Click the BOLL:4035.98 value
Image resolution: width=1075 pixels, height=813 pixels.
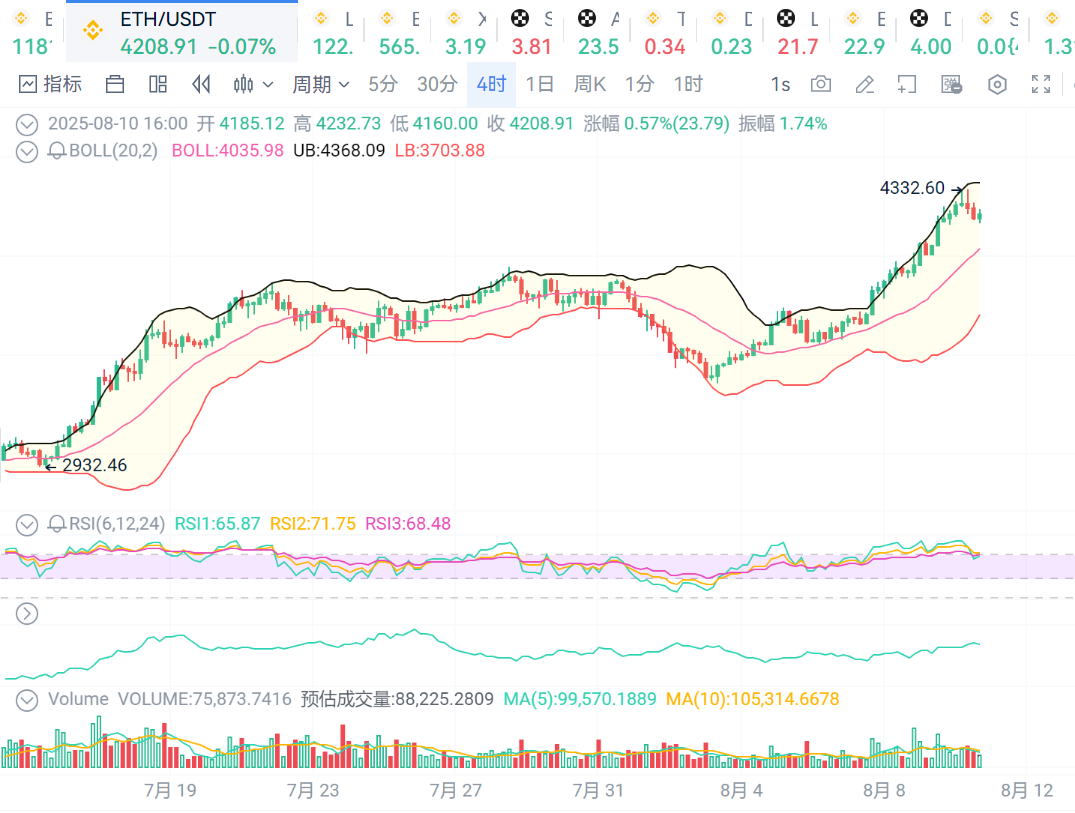point(228,151)
